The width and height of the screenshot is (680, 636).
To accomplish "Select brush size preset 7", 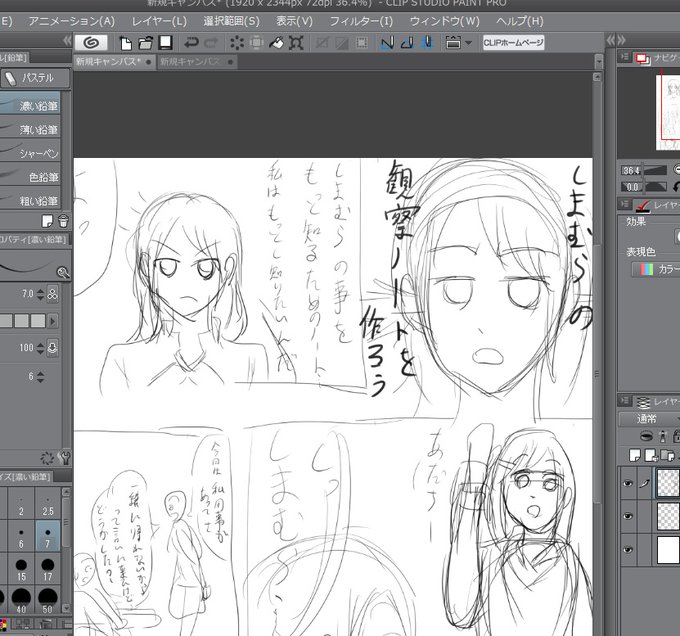I will click(x=47, y=536).
